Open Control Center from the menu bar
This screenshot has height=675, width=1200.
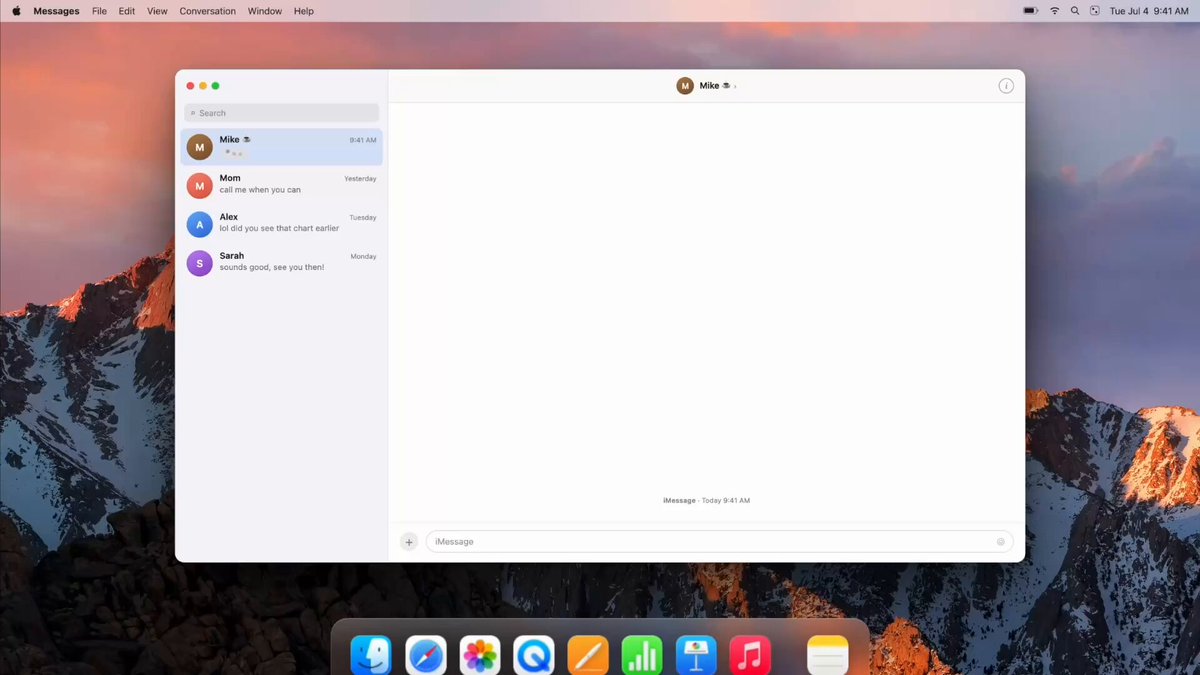point(1095,11)
